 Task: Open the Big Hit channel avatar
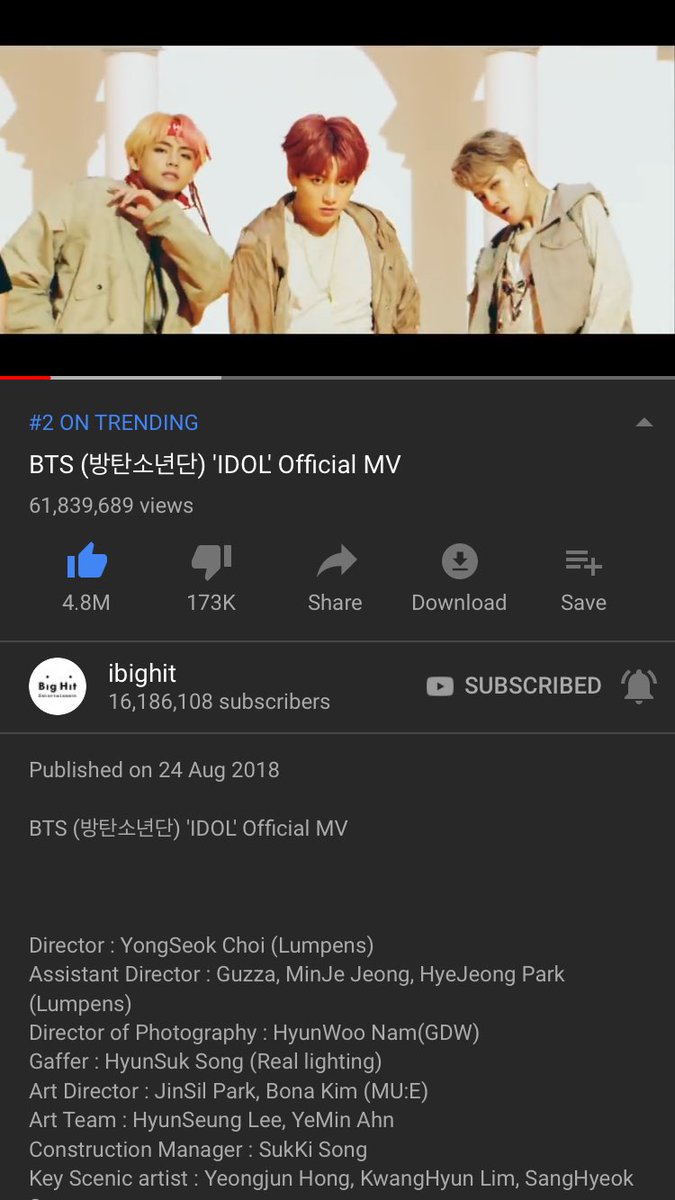tap(57, 686)
